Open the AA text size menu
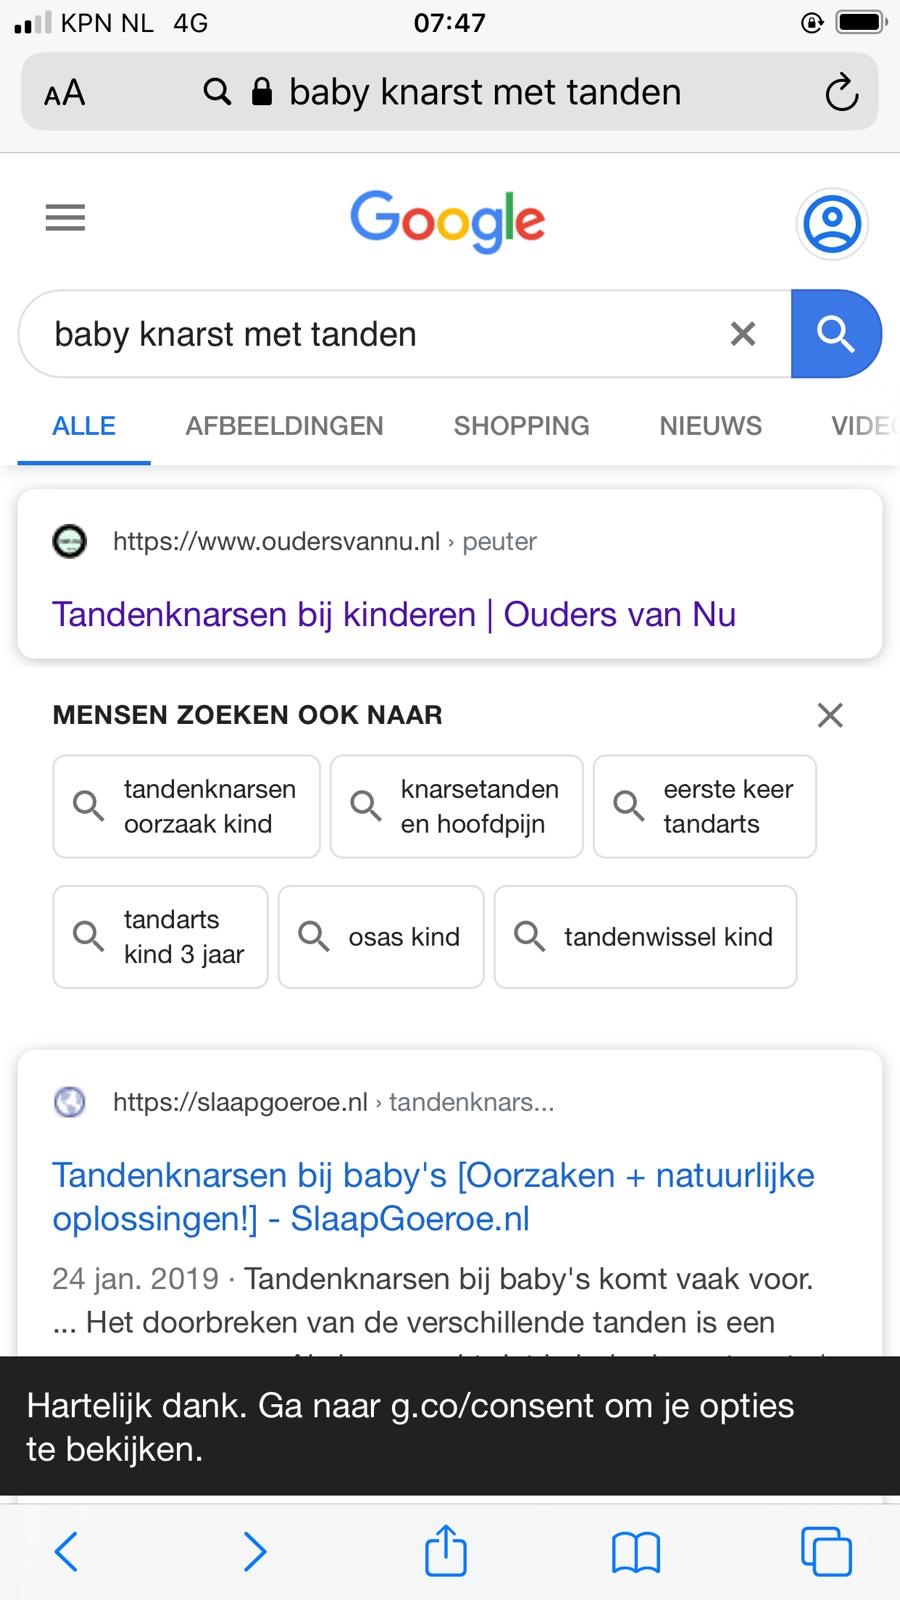Image resolution: width=900 pixels, height=1600 pixels. pos(65,93)
